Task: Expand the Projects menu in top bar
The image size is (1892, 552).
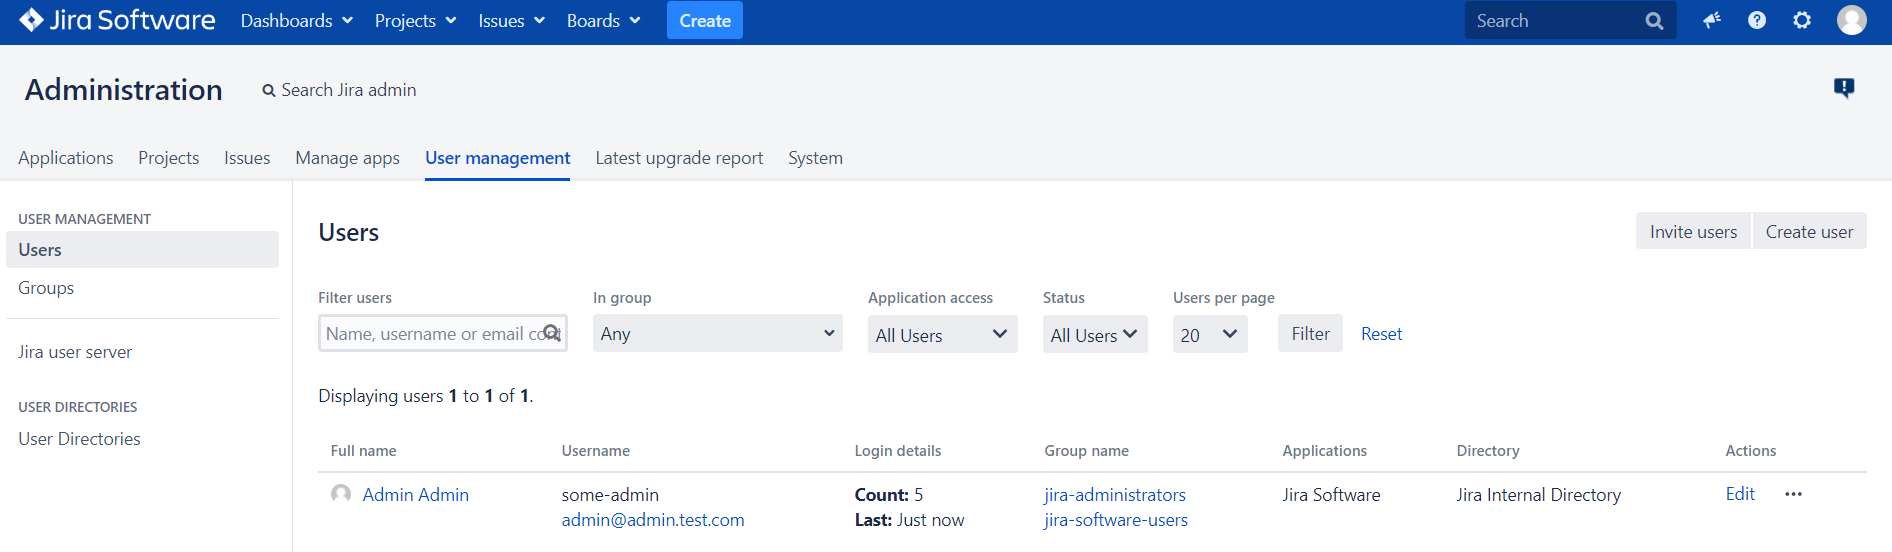Action: (415, 21)
